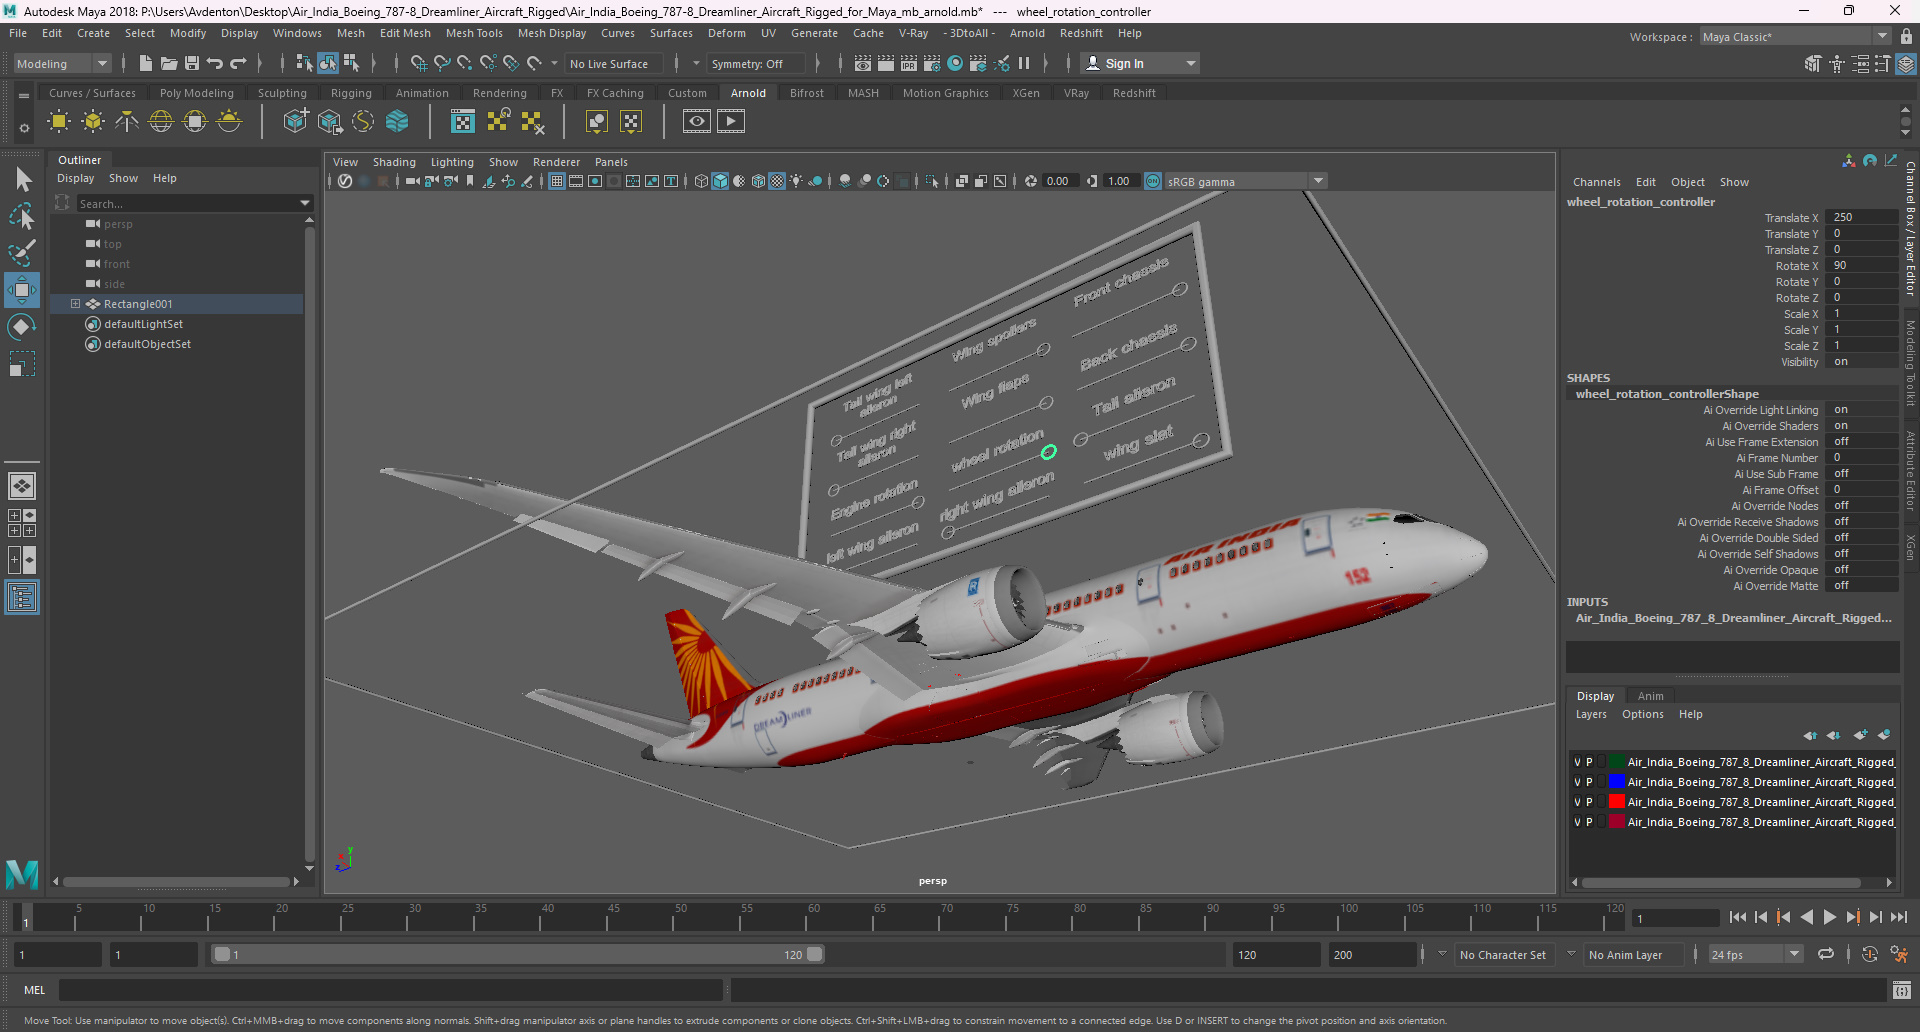Viewport: 1920px width, 1032px height.
Task: Open the Mesh Tools menu
Action: coord(474,33)
